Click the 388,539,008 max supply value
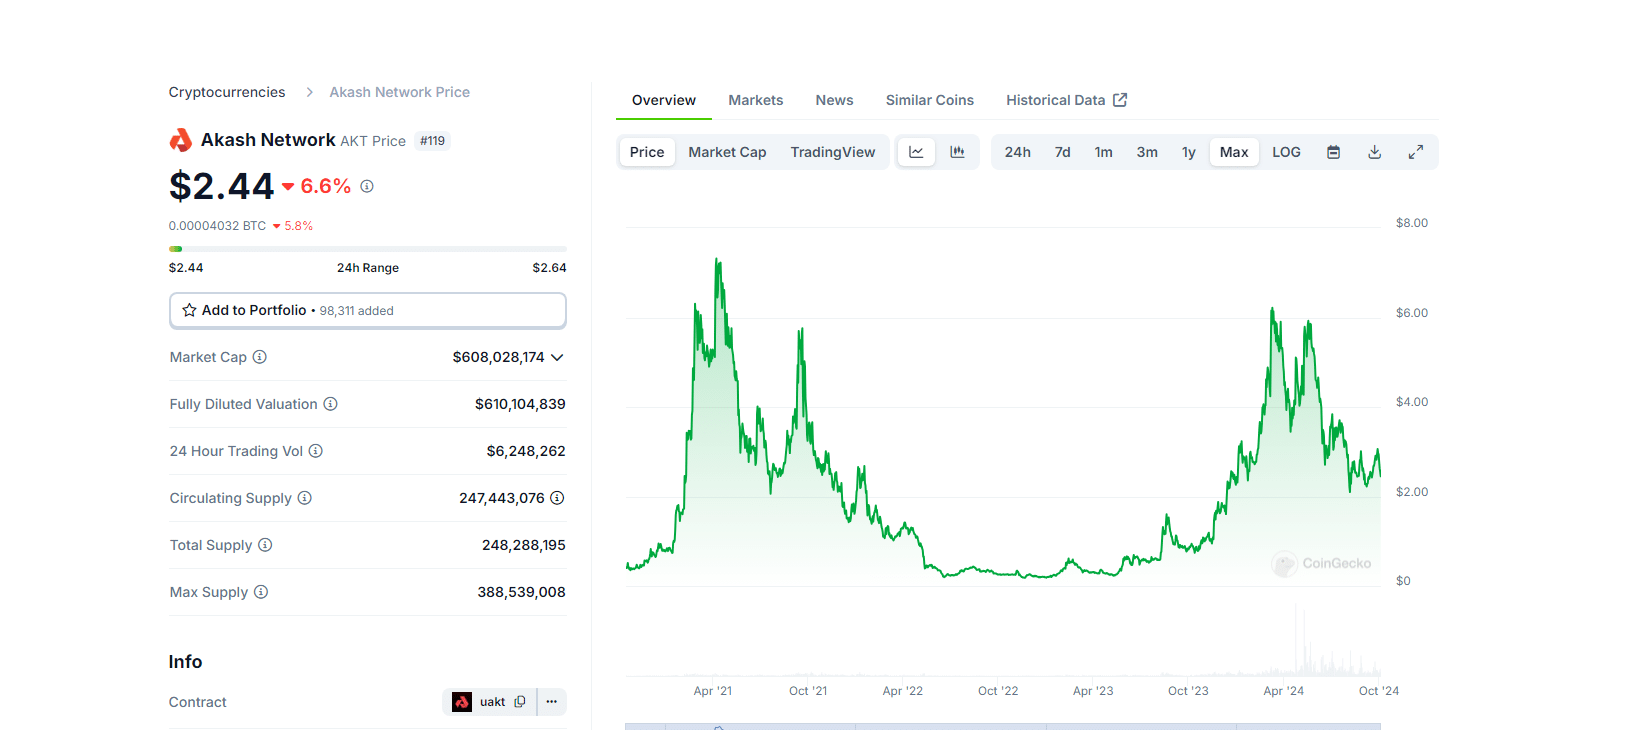This screenshot has height=730, width=1628. pos(521,592)
